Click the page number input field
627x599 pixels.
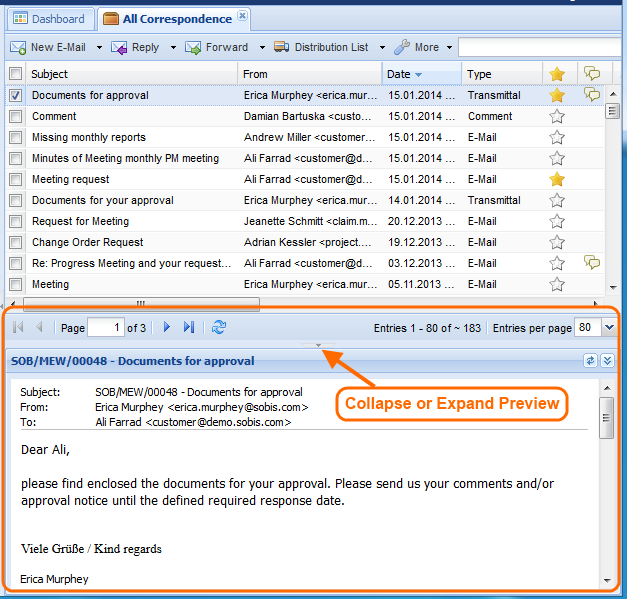(x=105, y=327)
